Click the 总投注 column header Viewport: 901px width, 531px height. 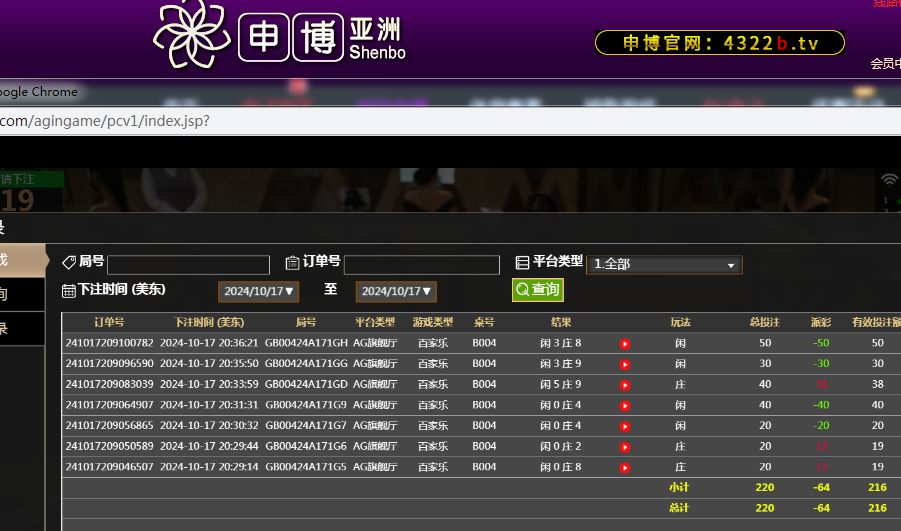764,323
